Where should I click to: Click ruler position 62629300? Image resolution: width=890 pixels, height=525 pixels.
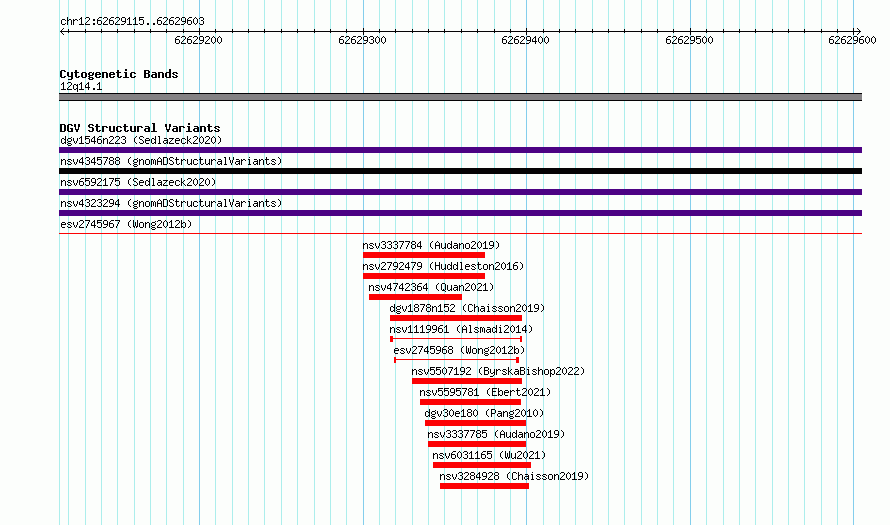click(x=362, y=40)
